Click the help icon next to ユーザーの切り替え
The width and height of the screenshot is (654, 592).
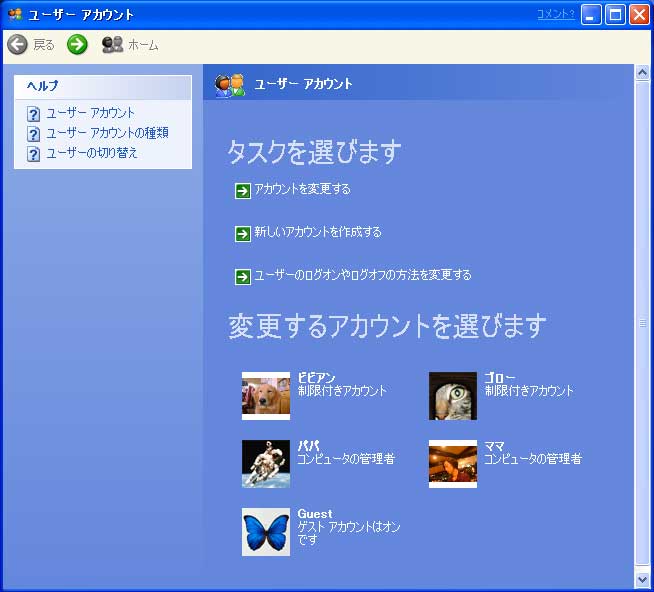pyautogui.click(x=33, y=154)
